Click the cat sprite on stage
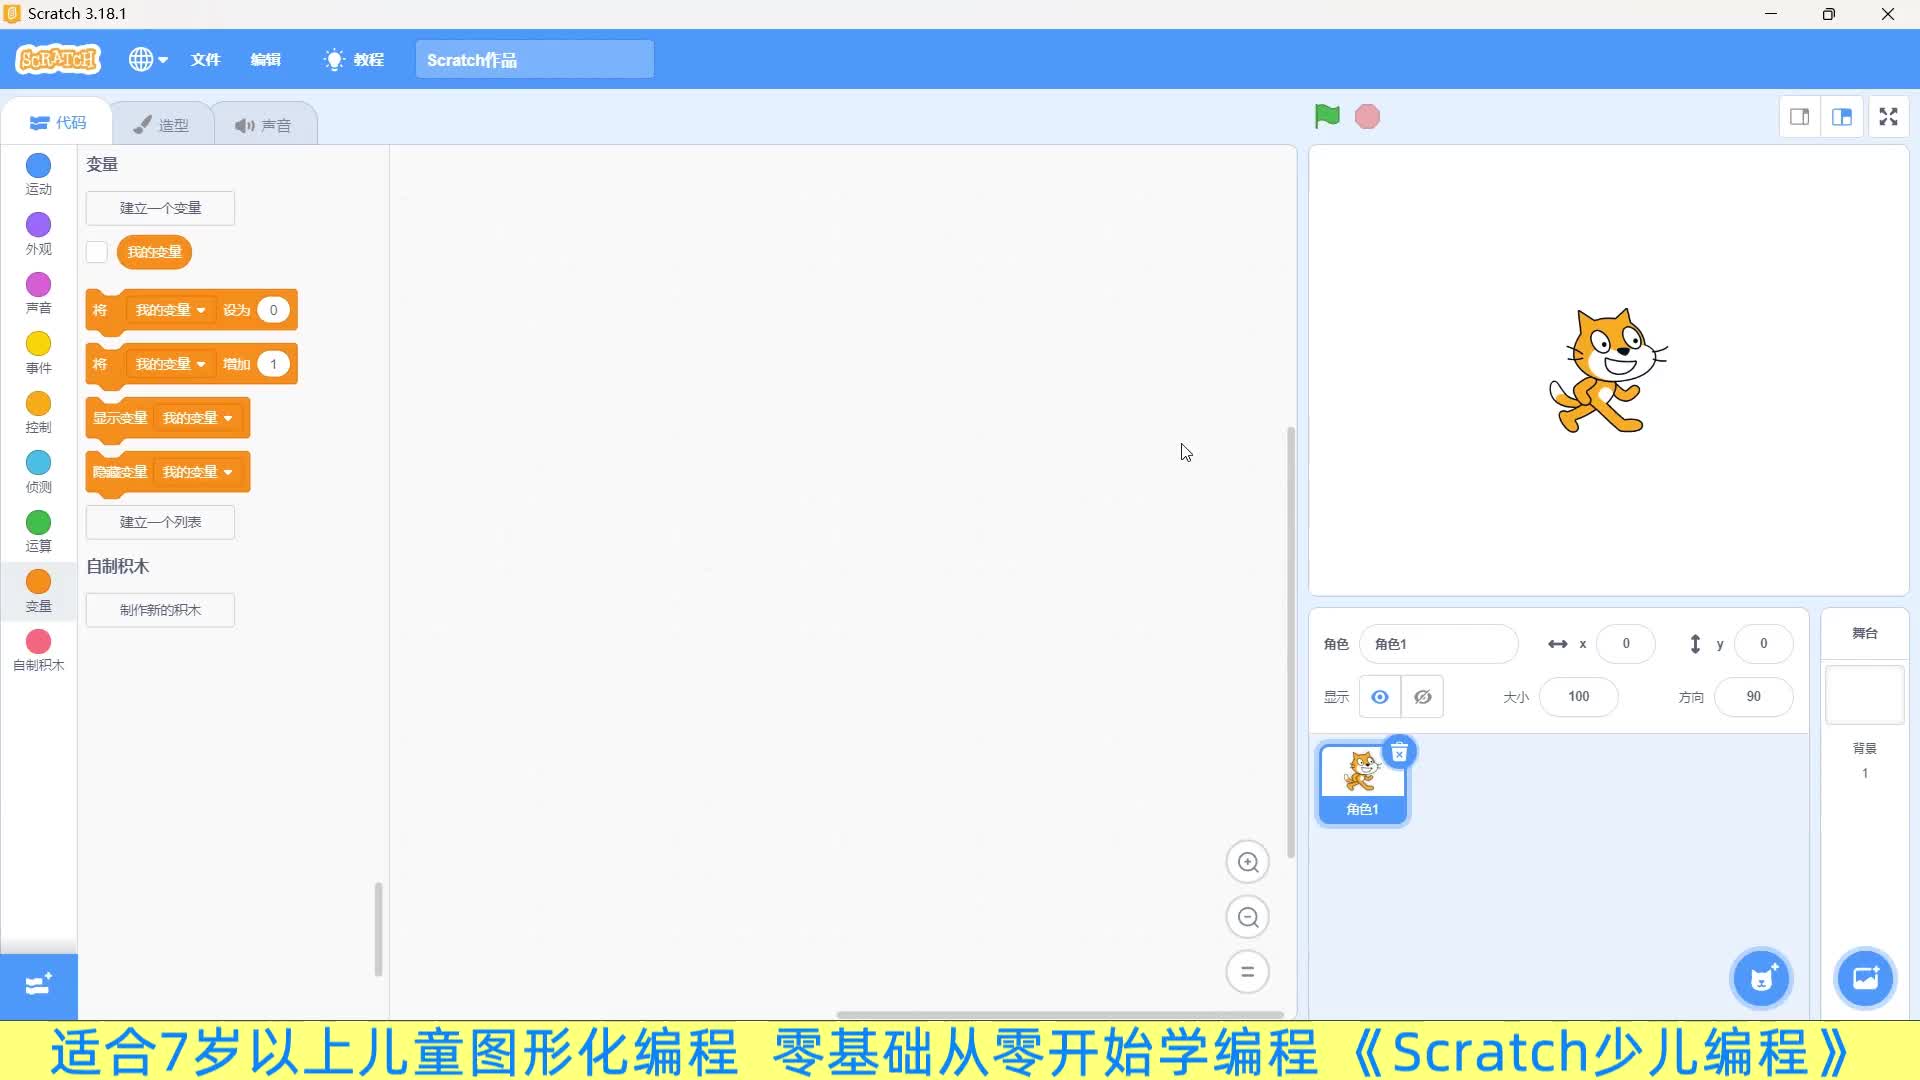The width and height of the screenshot is (1920, 1080). point(1607,370)
